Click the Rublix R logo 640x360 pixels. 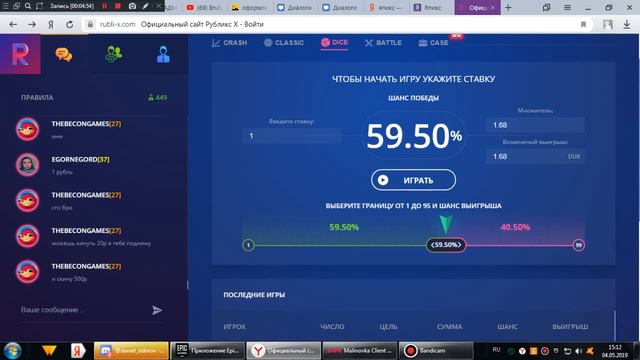pyautogui.click(x=20, y=54)
